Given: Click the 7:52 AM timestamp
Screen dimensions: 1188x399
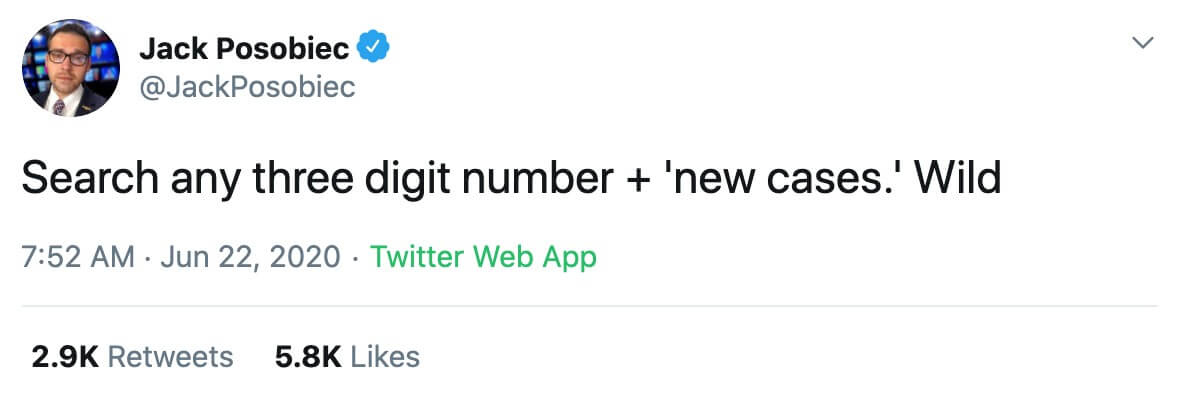Looking at the screenshot, I should (x=78, y=257).
